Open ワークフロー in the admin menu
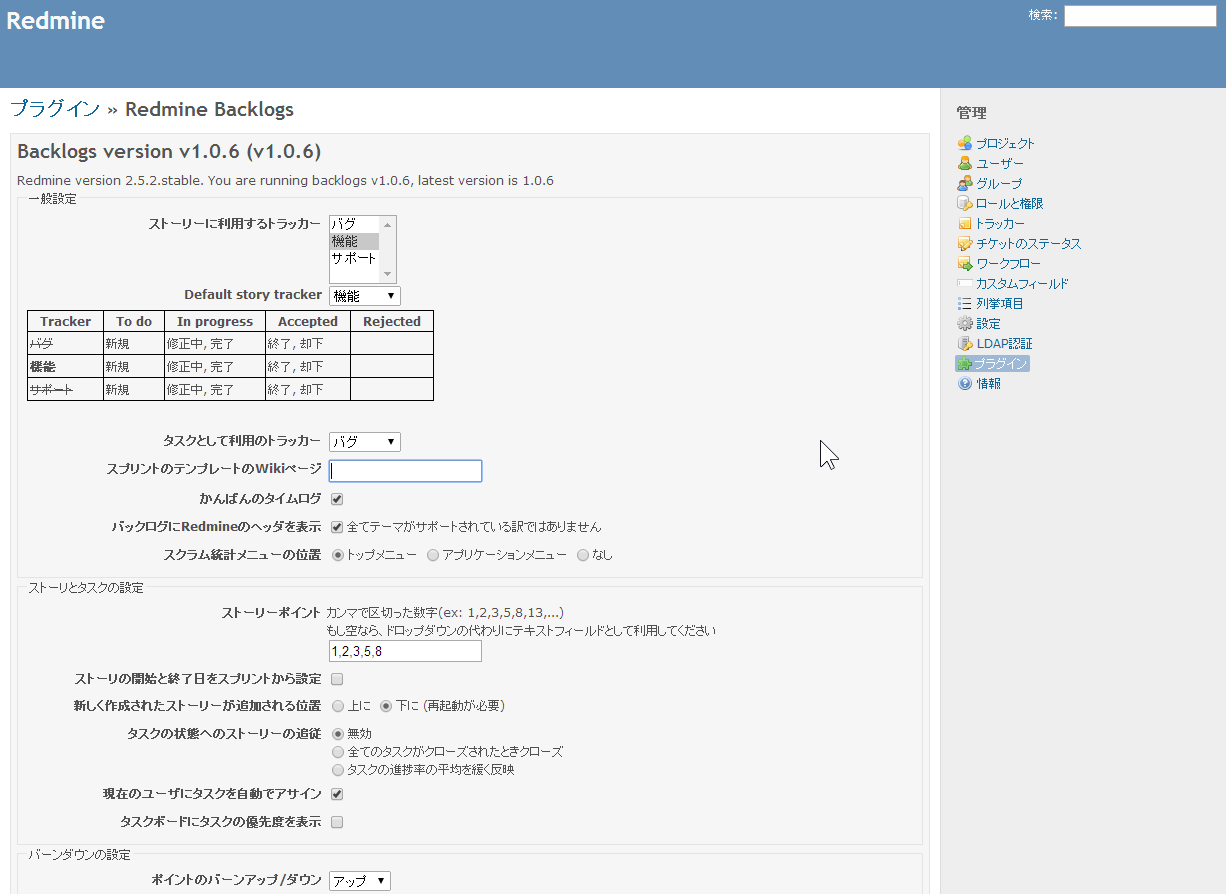The width and height of the screenshot is (1226, 894). 1008,263
